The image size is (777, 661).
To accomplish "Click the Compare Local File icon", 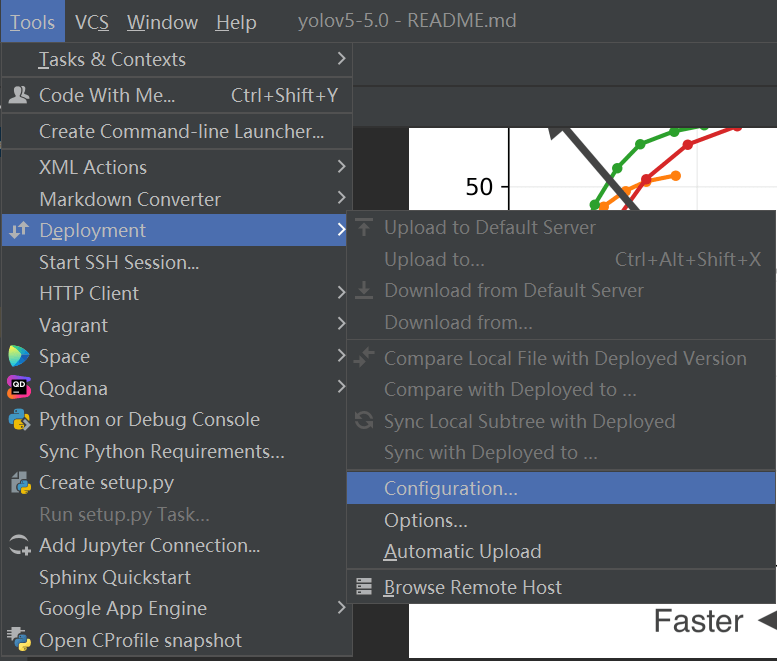I will (x=364, y=358).
